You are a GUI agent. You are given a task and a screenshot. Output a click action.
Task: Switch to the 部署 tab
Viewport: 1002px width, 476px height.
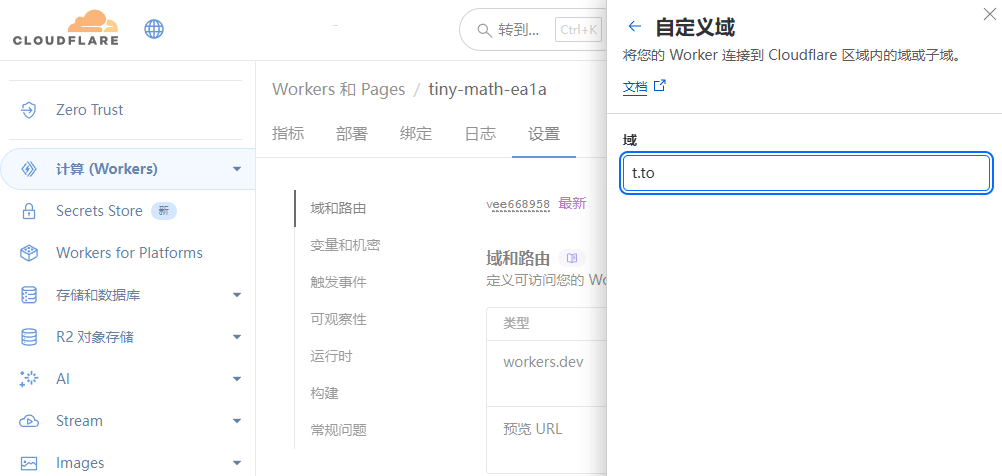(352, 134)
